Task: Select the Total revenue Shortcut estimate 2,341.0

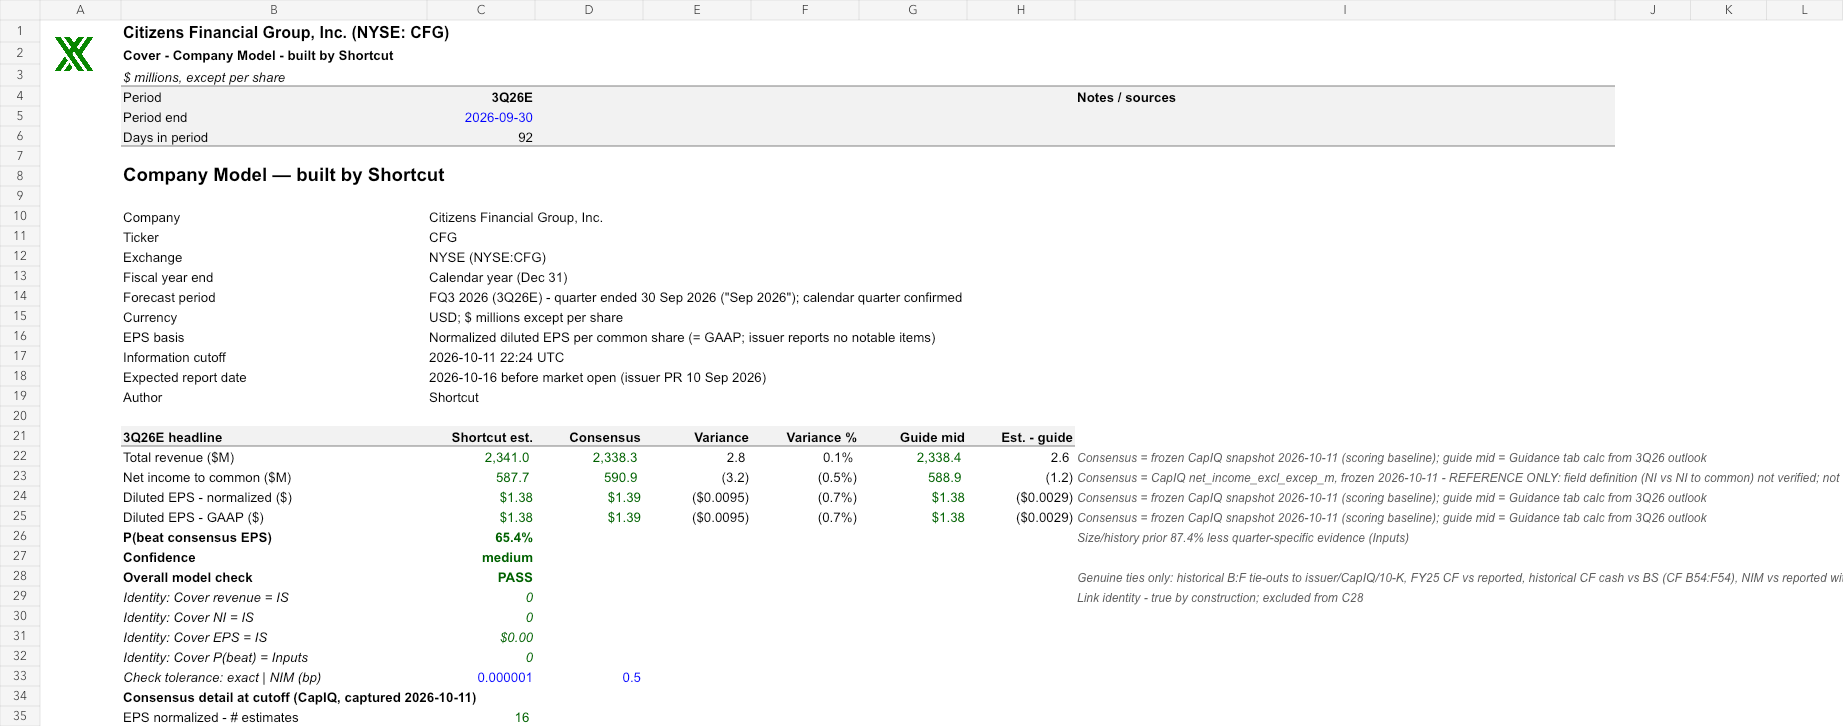Action: click(507, 457)
